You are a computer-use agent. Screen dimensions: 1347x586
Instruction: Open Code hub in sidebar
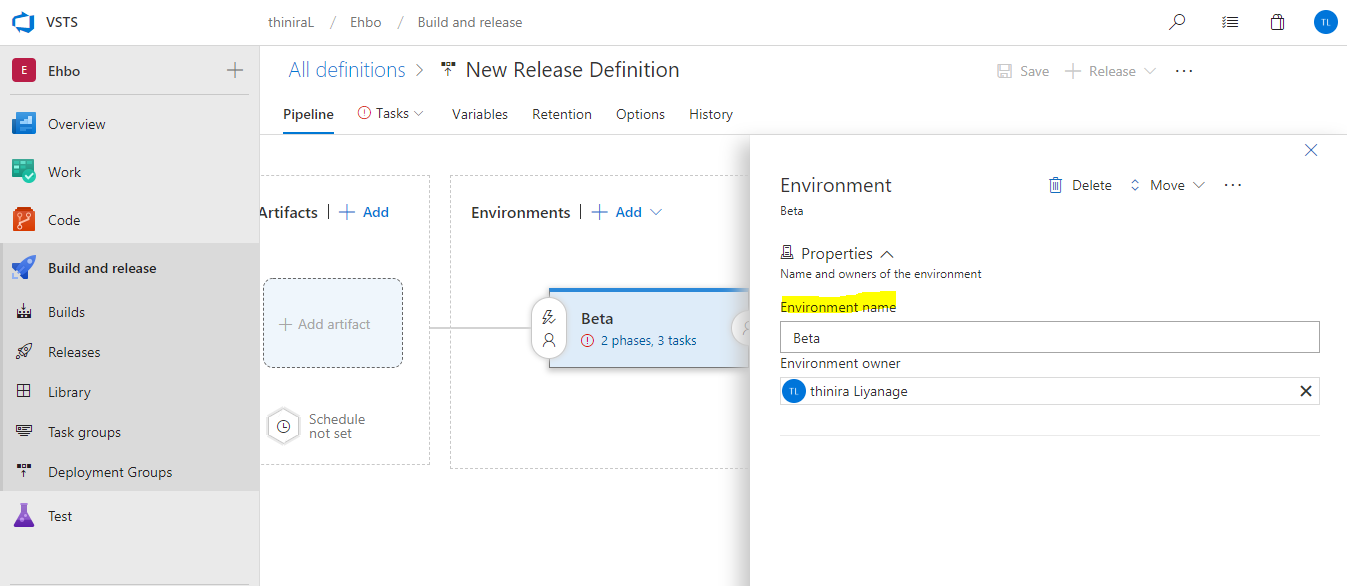click(x=64, y=220)
